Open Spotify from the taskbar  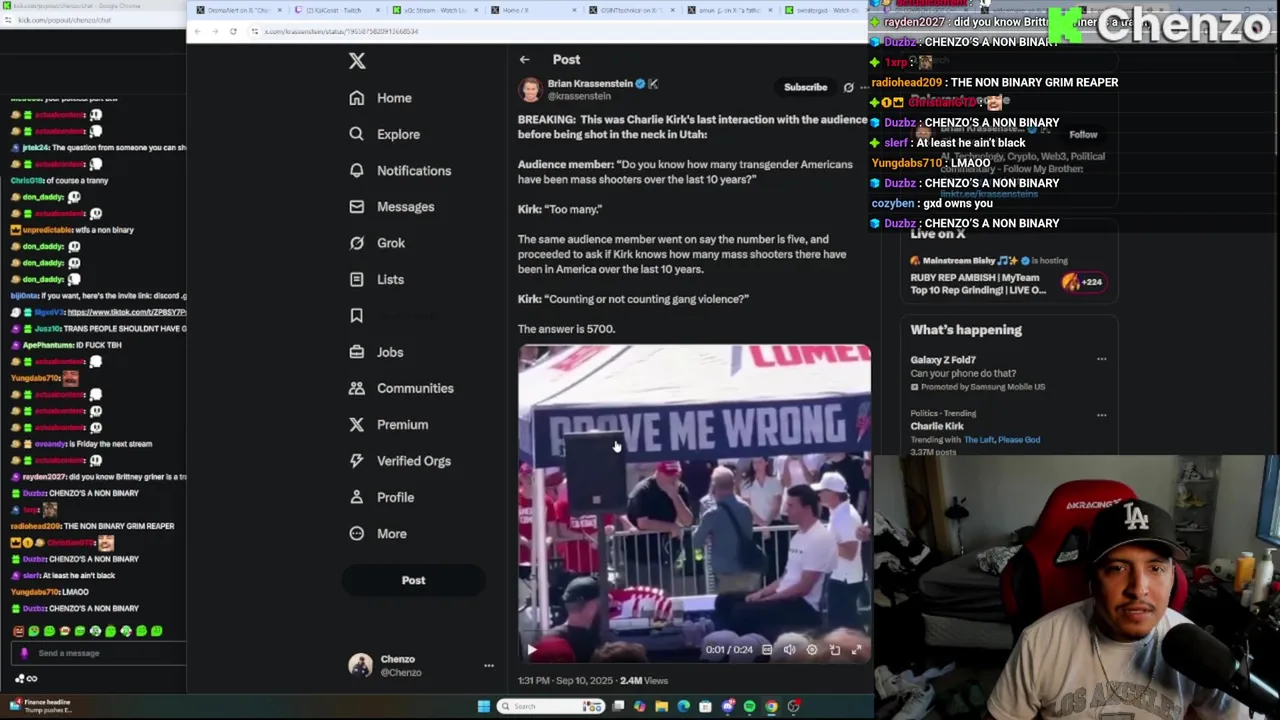coord(749,707)
